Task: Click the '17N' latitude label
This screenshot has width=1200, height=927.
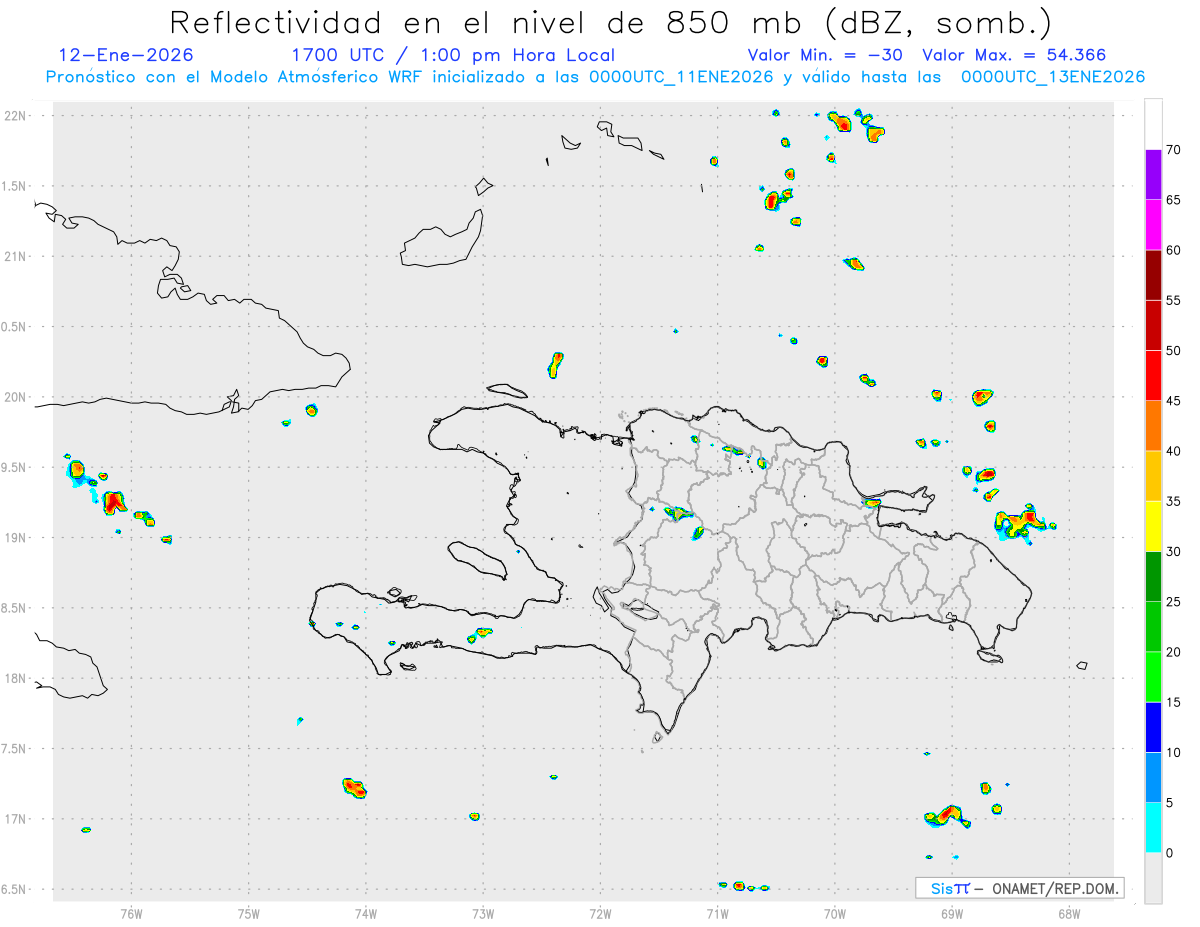Action: (17, 819)
